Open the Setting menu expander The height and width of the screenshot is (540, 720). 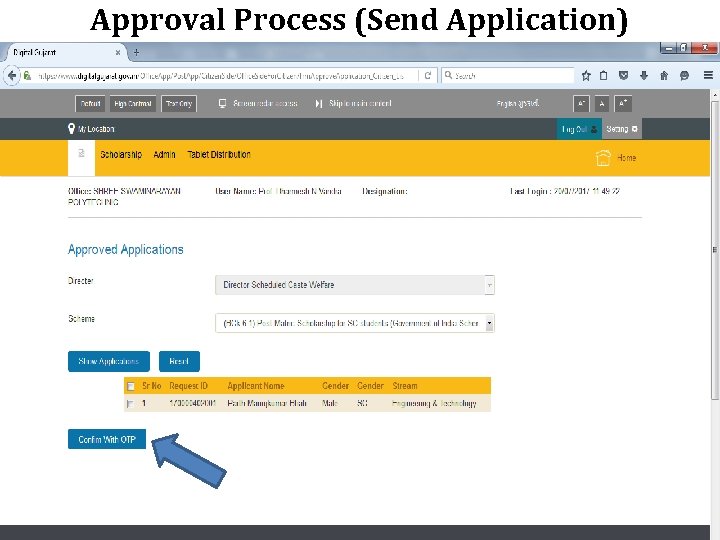click(635, 129)
